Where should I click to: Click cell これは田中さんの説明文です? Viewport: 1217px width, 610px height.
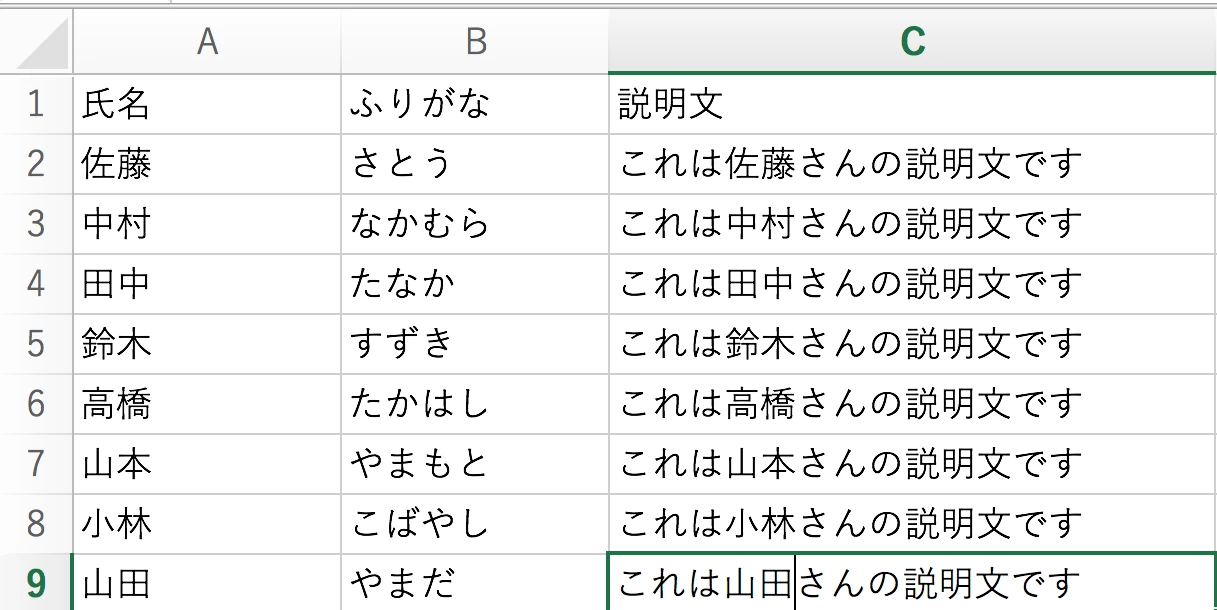(912, 284)
